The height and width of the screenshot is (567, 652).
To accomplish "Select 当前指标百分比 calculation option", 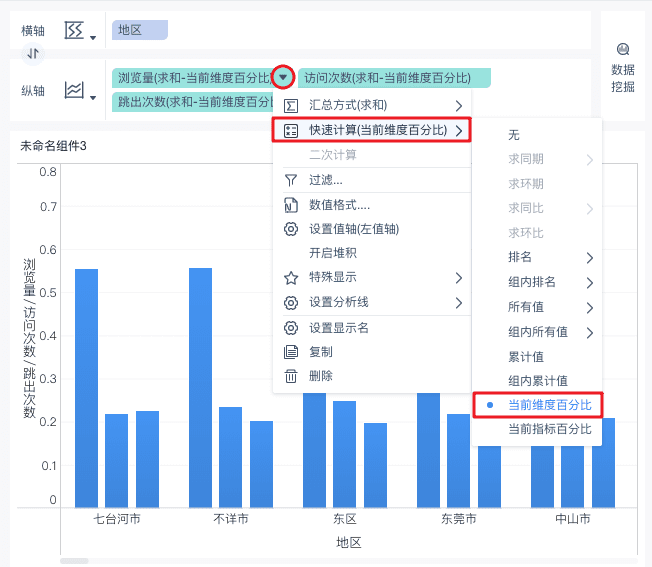I will pos(550,429).
